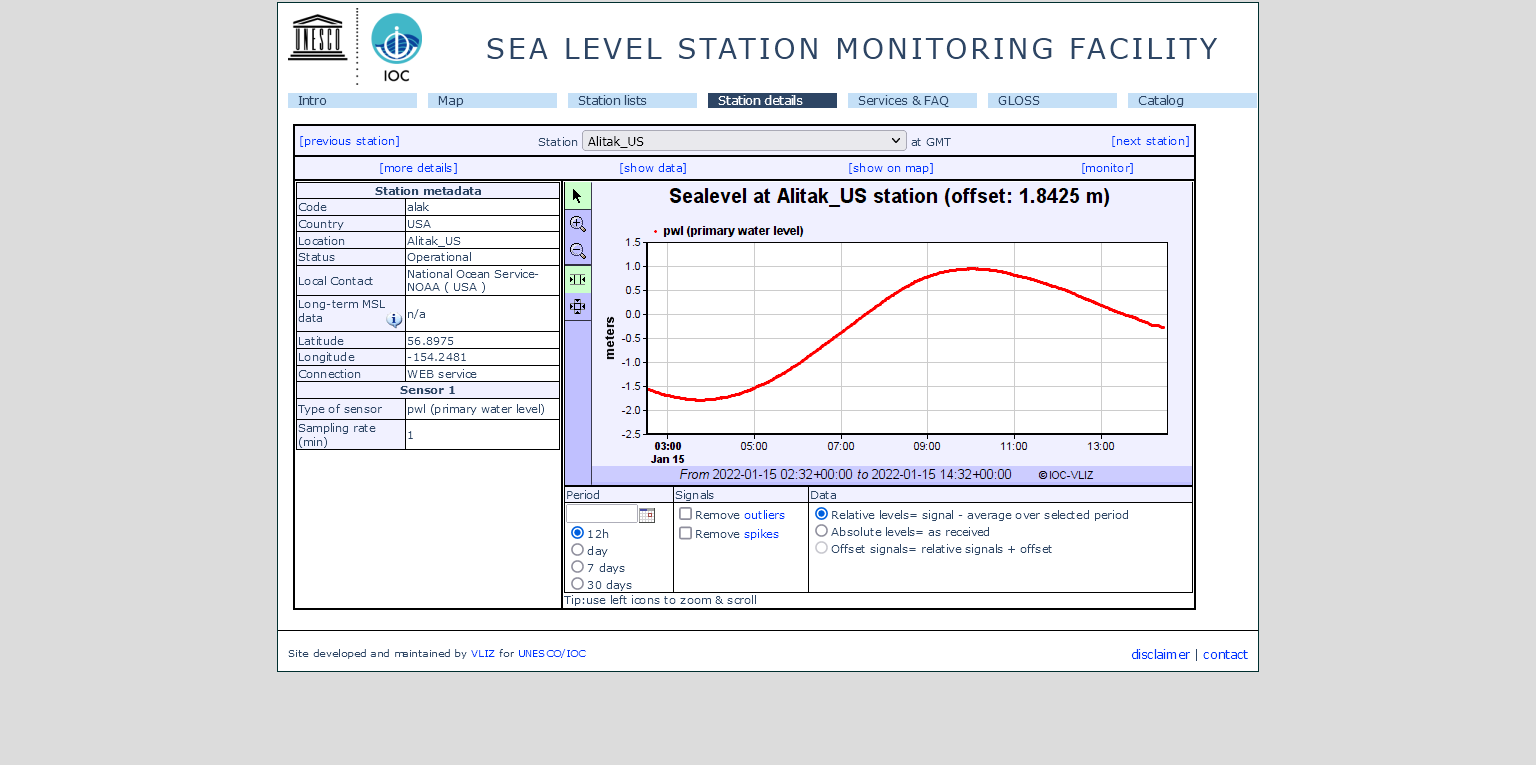Select Relative levels data option
The width and height of the screenshot is (1536, 765).
[x=822, y=514]
